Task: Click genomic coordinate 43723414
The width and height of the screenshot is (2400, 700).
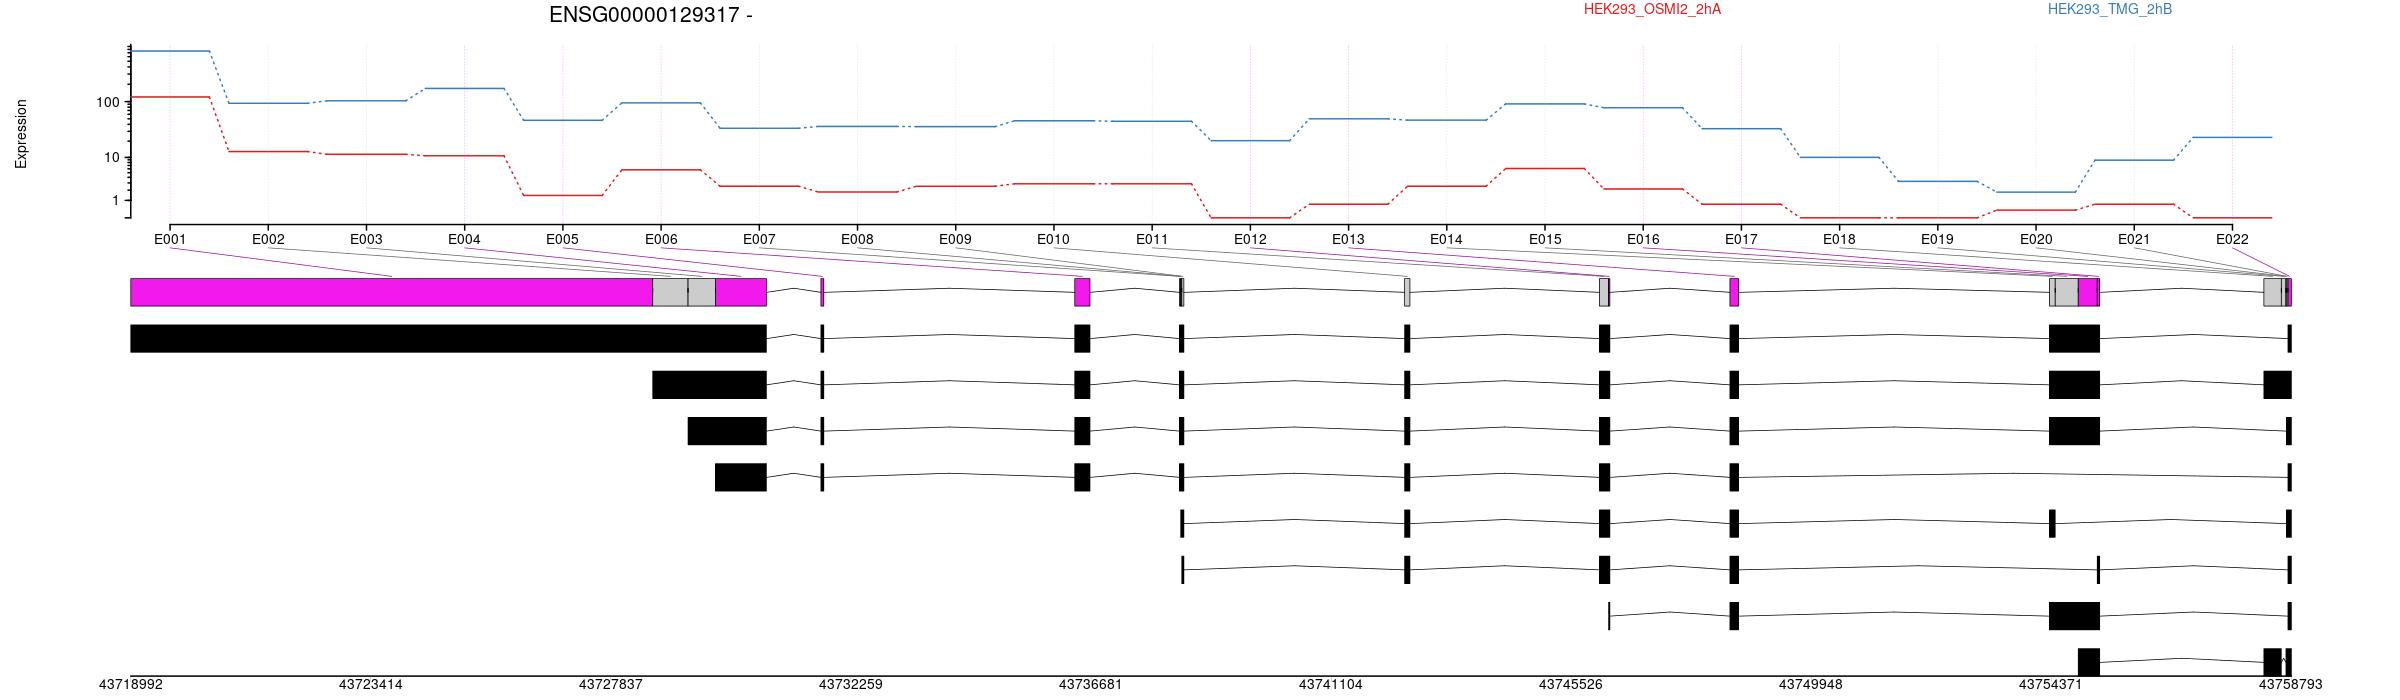Action: (x=370, y=685)
